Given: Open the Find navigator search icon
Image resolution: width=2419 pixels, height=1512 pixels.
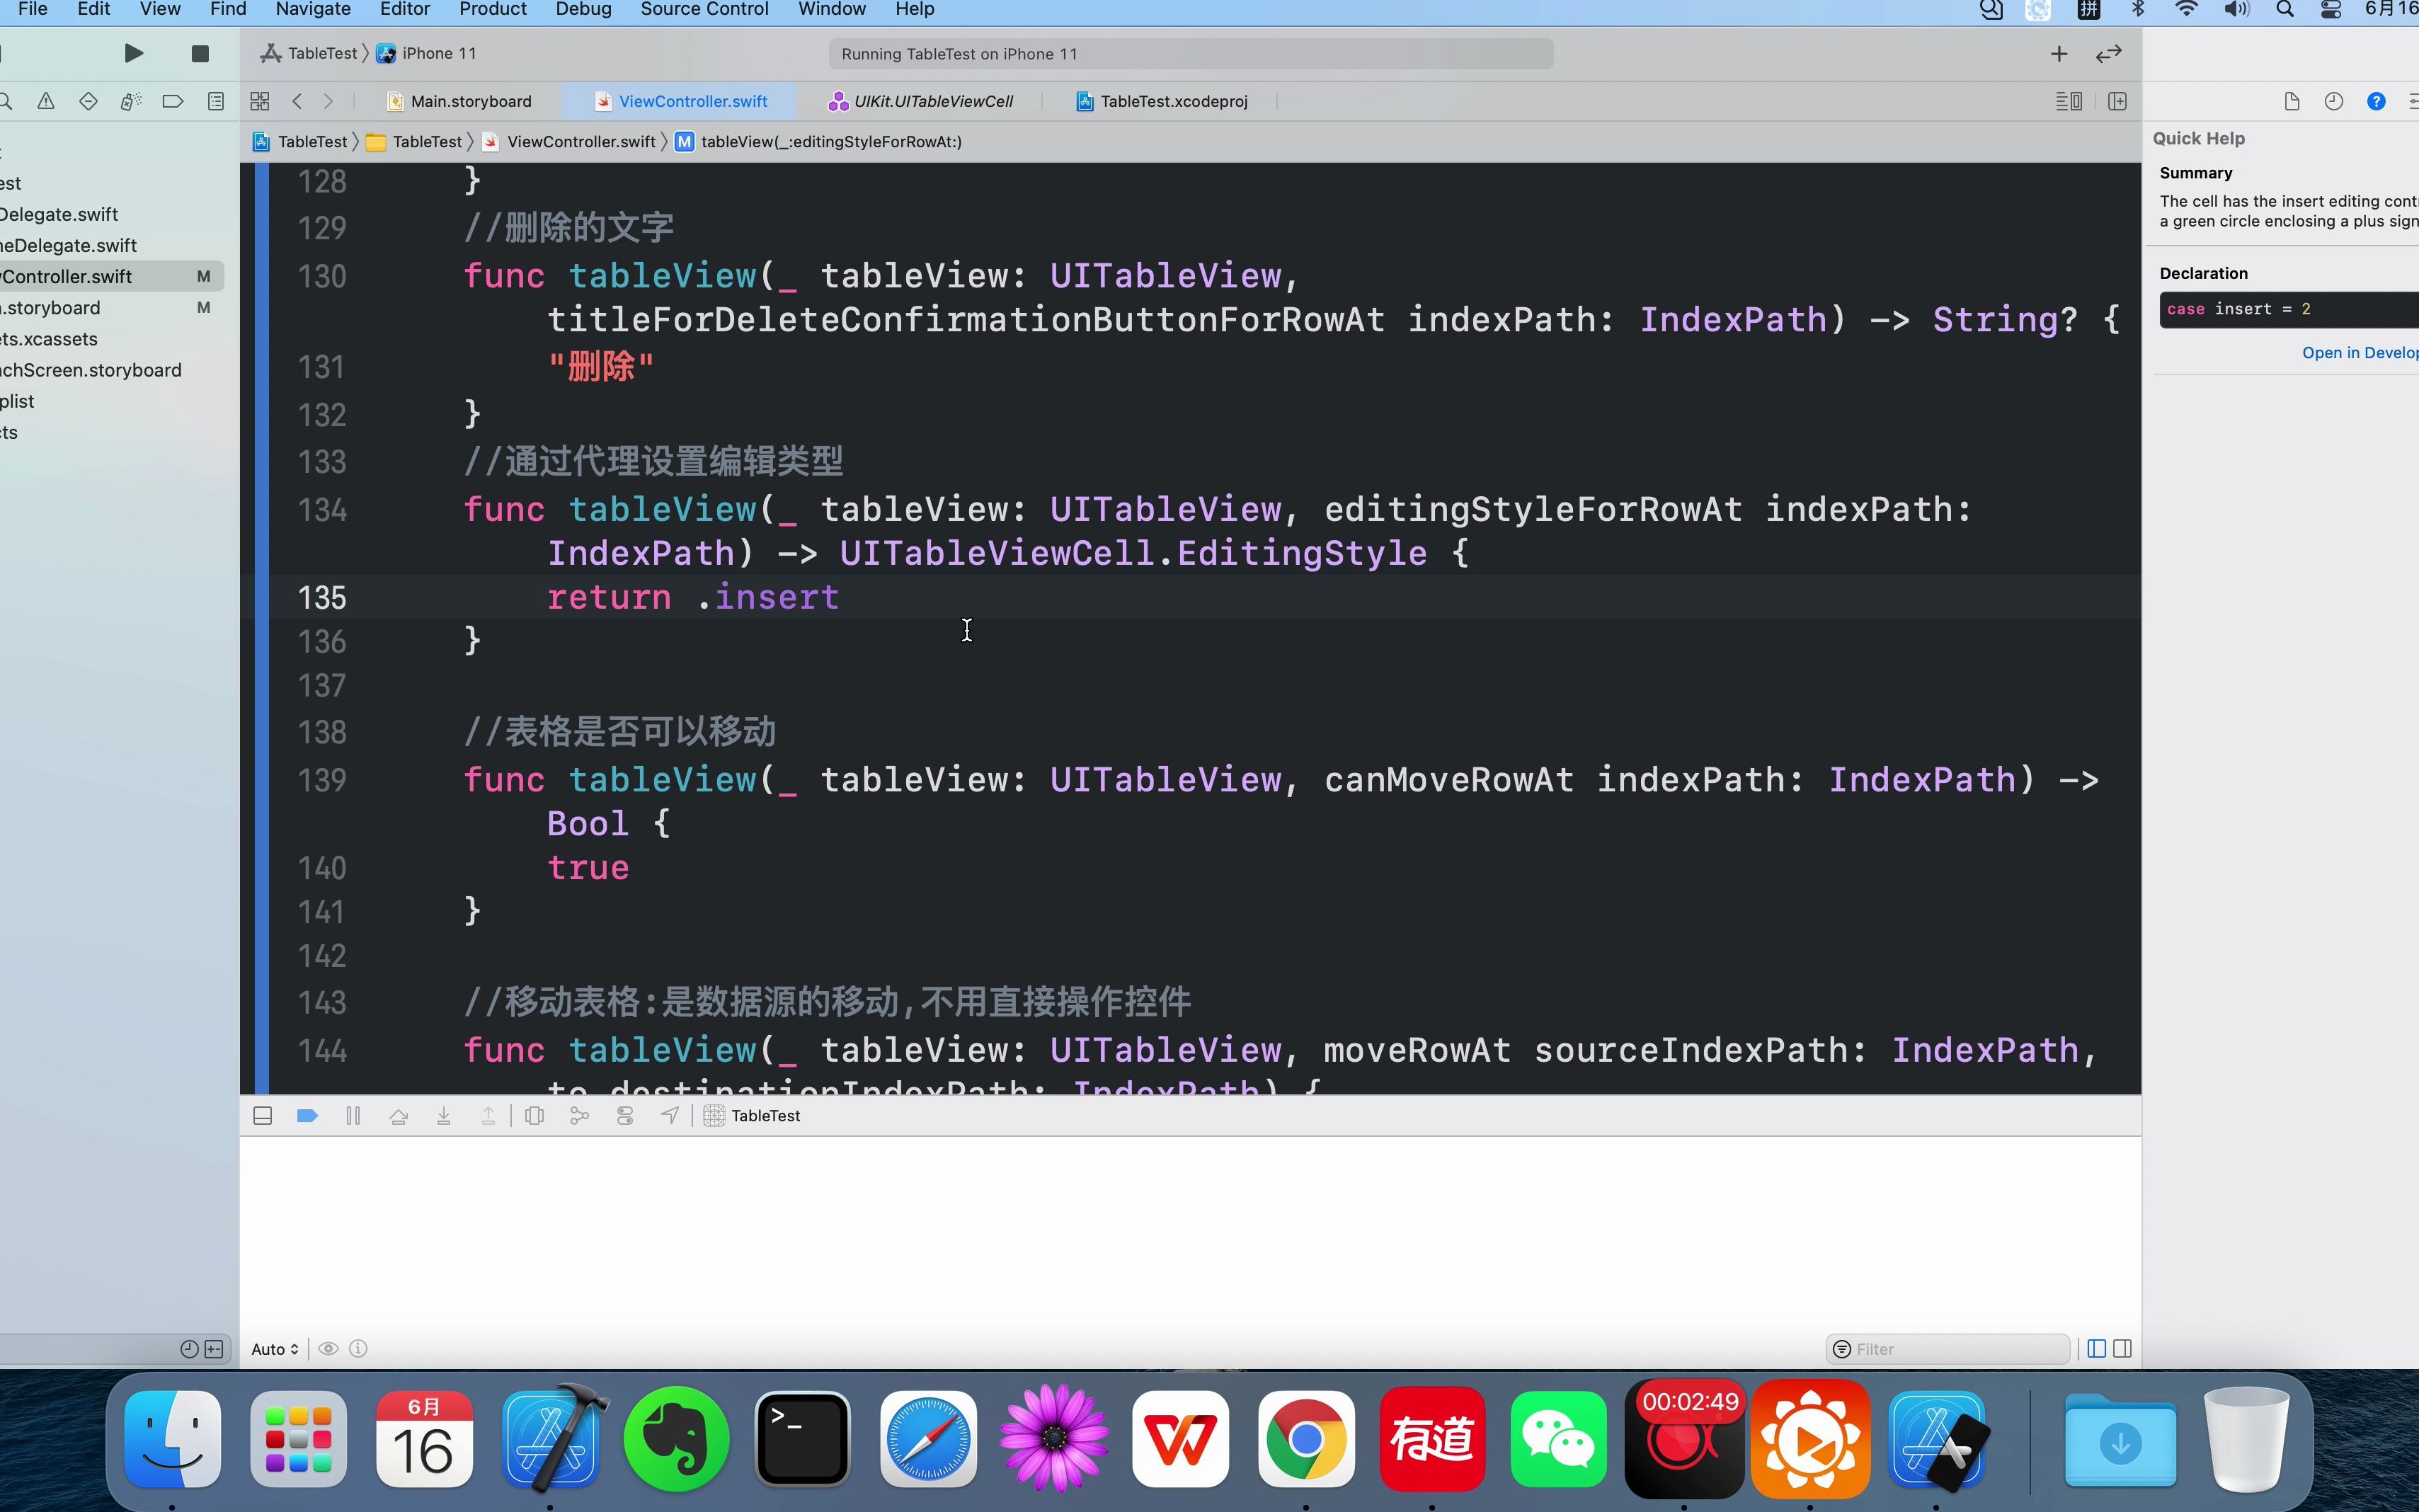Looking at the screenshot, I should tap(8, 101).
